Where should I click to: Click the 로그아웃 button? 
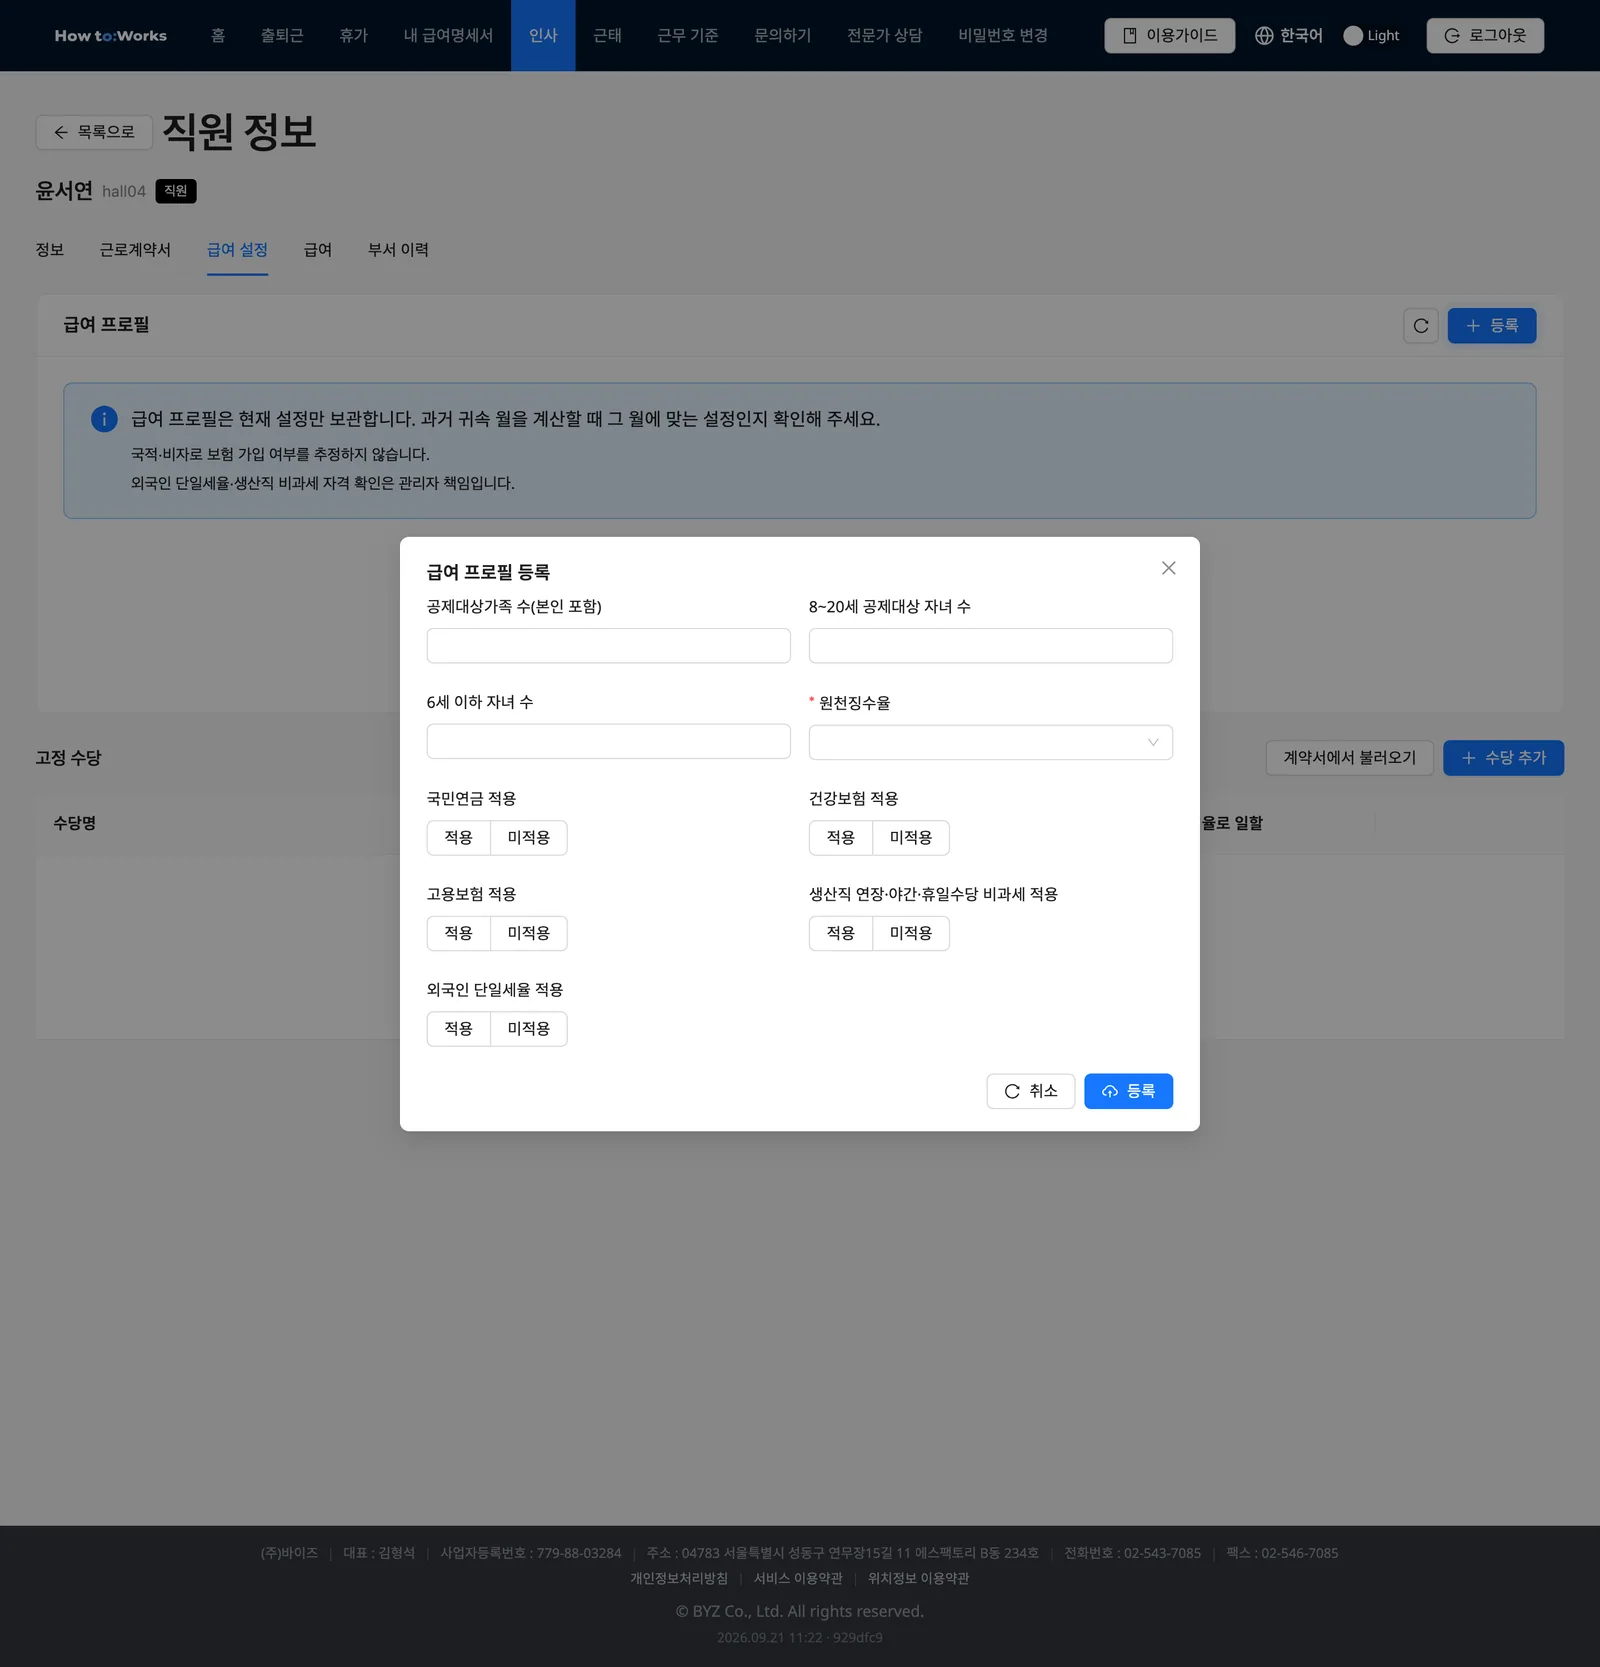pyautogui.click(x=1485, y=36)
